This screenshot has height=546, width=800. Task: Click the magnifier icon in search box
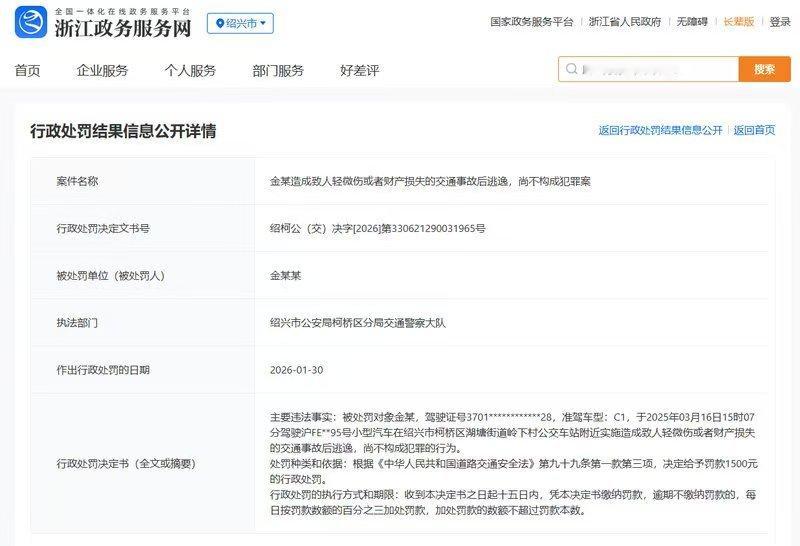(571, 69)
